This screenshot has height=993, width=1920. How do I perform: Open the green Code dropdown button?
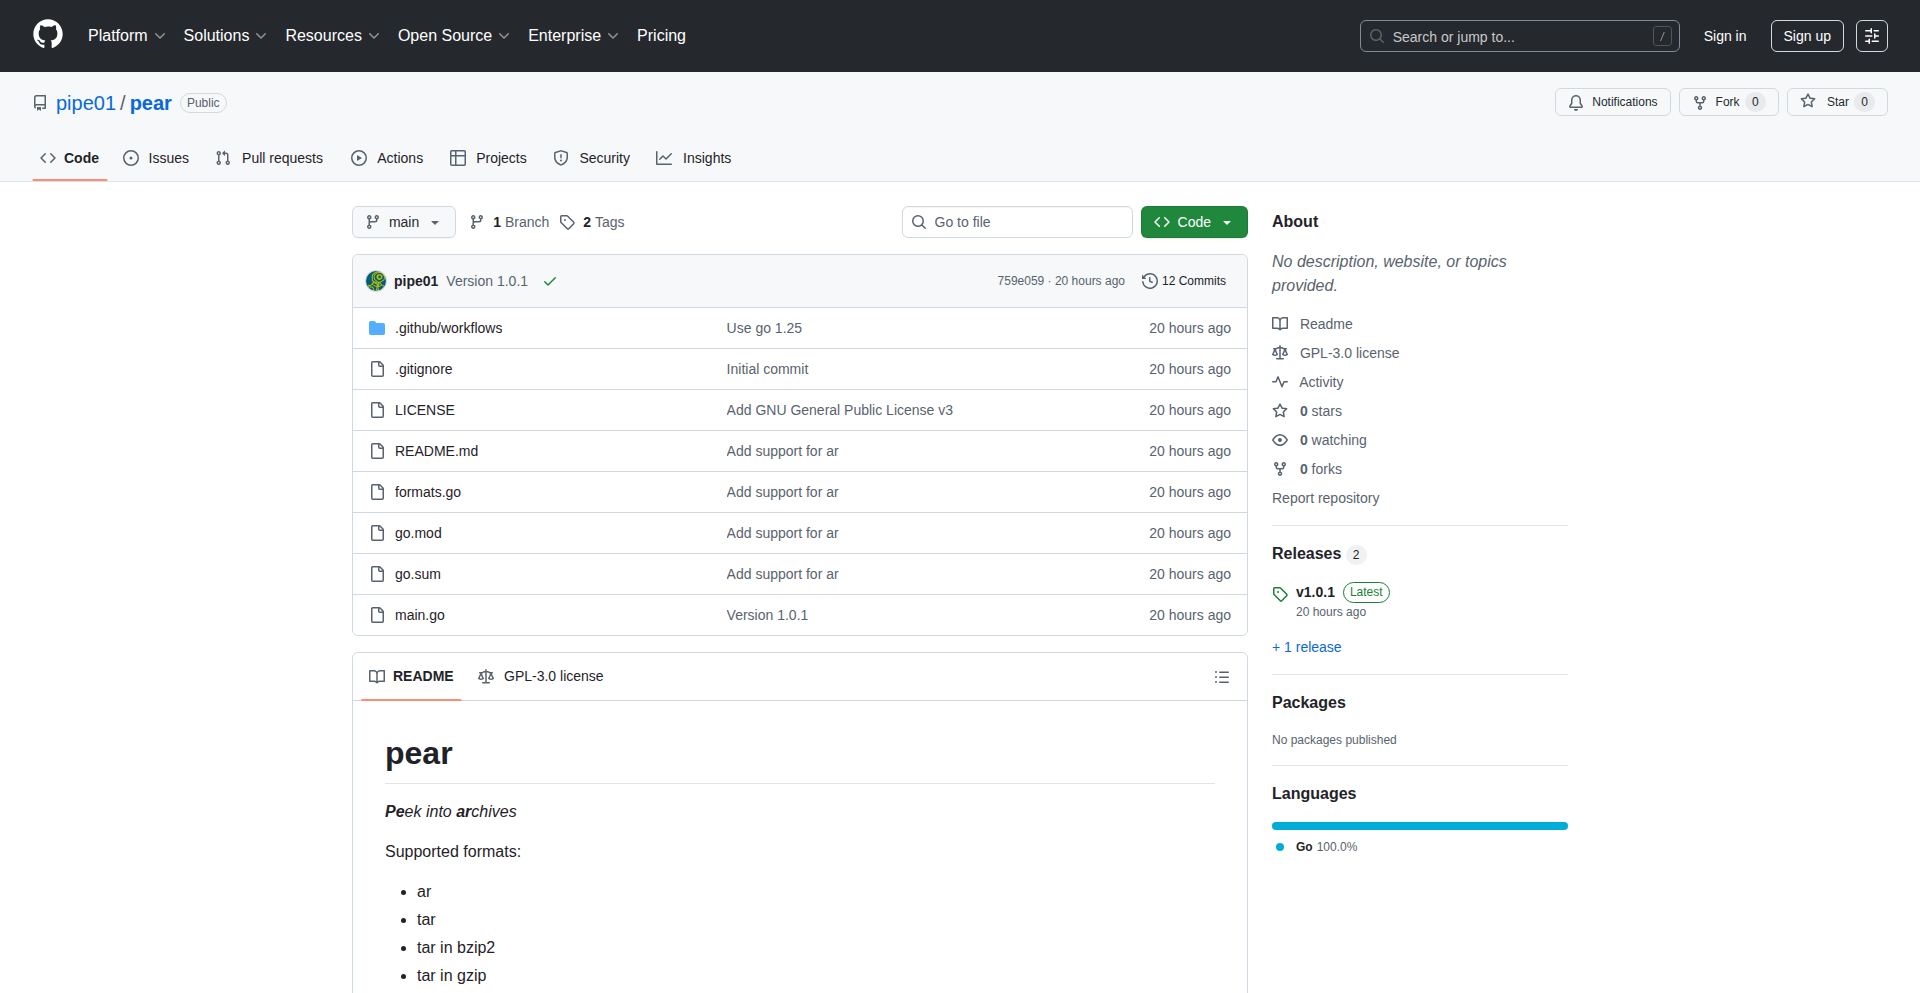[x=1194, y=222]
